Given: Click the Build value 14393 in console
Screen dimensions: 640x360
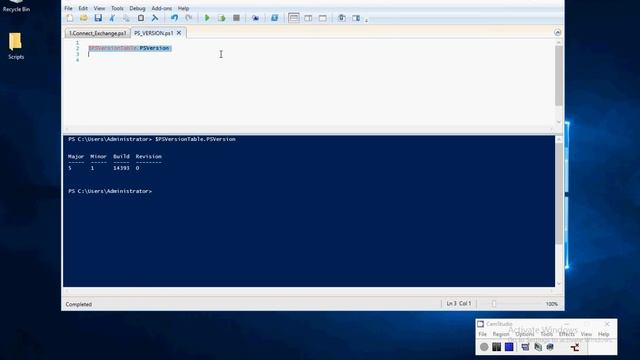Looking at the screenshot, I should (x=121, y=168).
